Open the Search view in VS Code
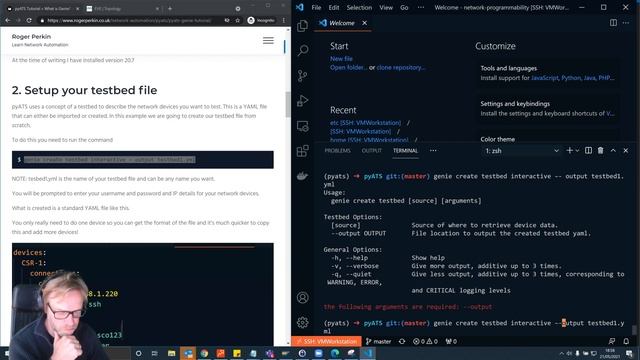This screenshot has width=640, height=360. pos(302,51)
